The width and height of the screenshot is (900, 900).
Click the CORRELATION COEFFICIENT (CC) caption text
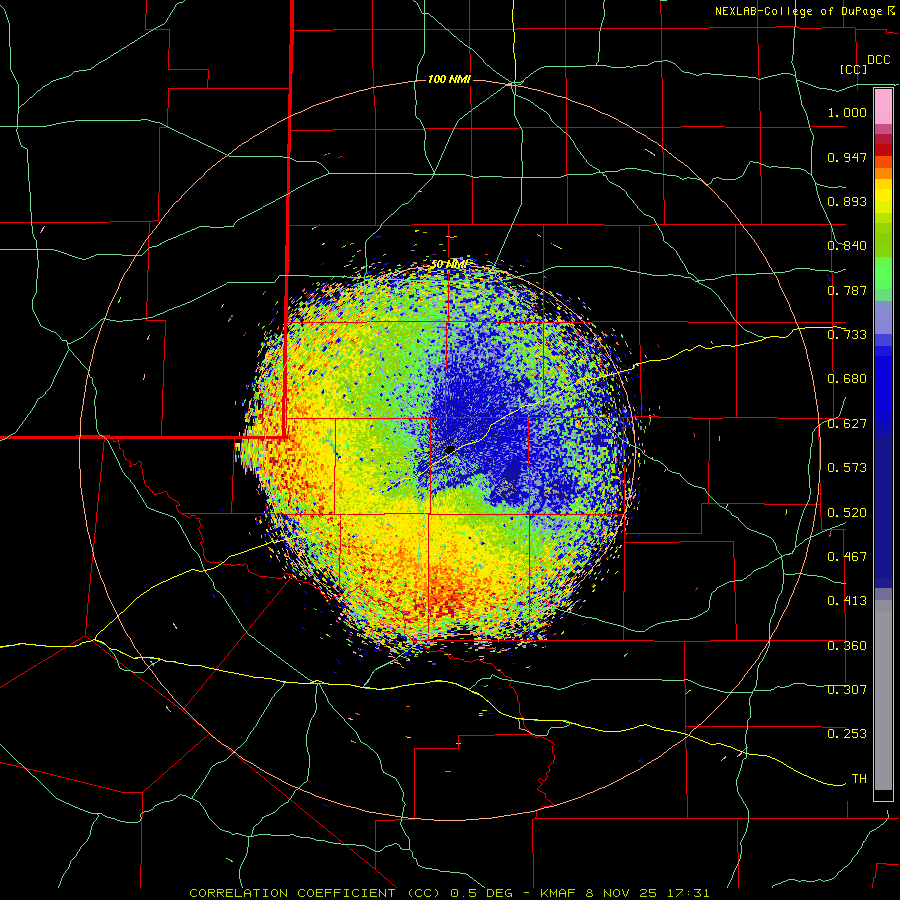click(315, 893)
